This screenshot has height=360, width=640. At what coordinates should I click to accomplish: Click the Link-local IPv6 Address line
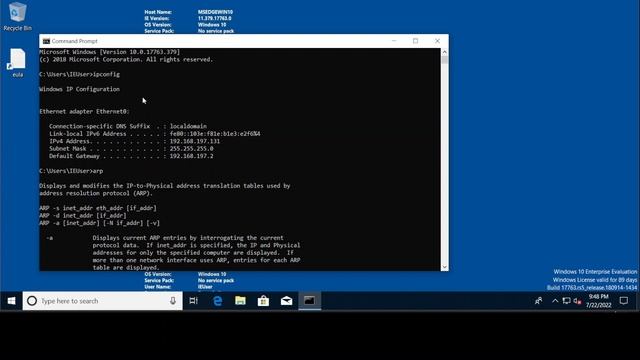(x=155, y=133)
